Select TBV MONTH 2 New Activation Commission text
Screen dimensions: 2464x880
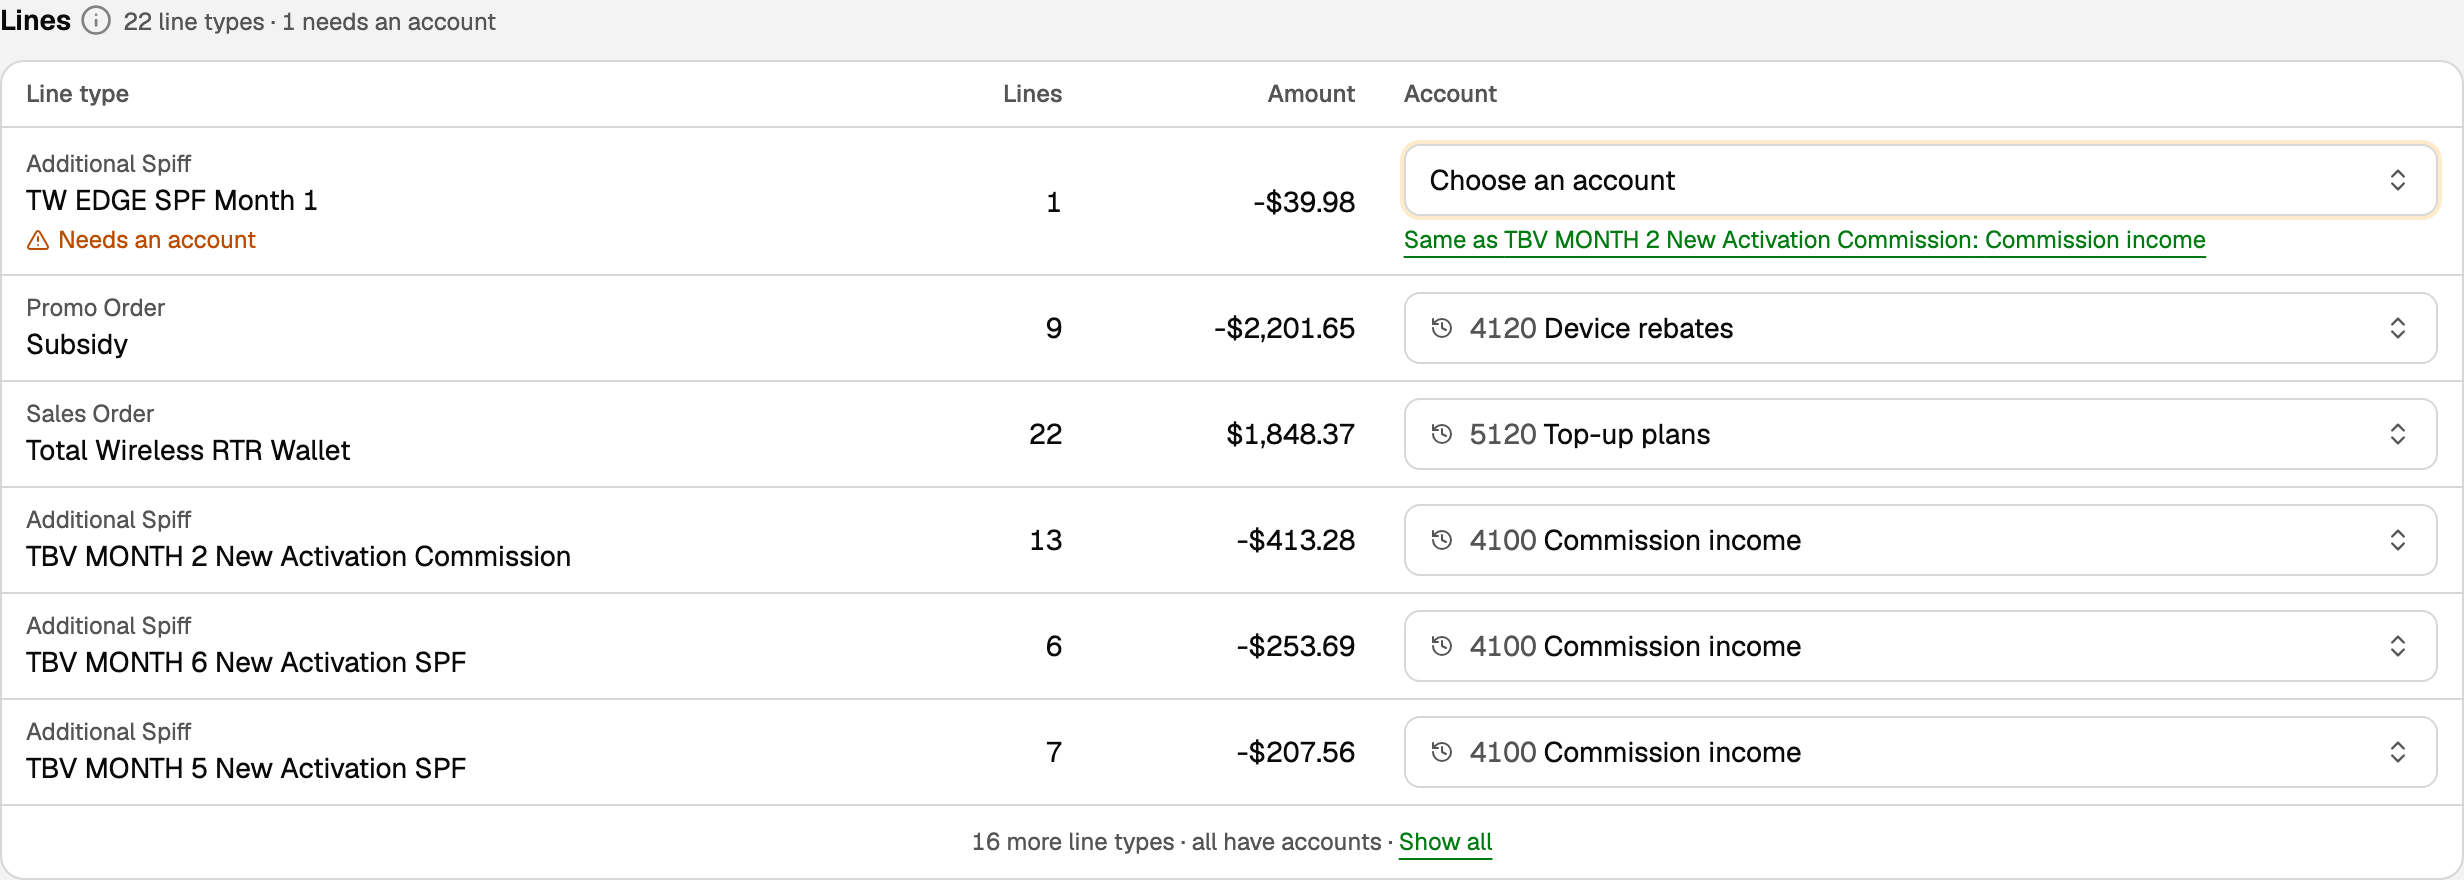[x=298, y=556]
